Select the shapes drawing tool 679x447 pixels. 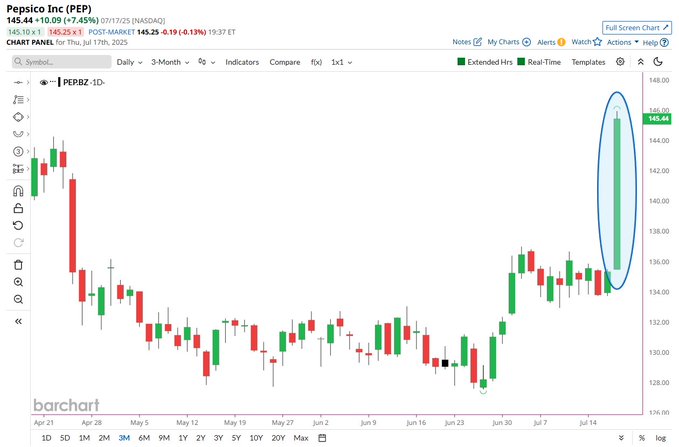pos(18,117)
